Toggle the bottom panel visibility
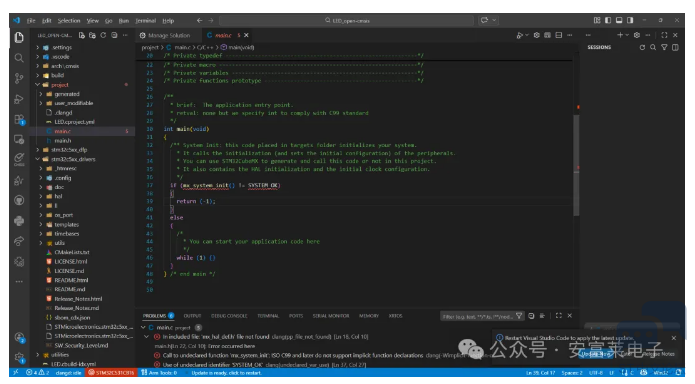695x384 pixels. [x=619, y=20]
